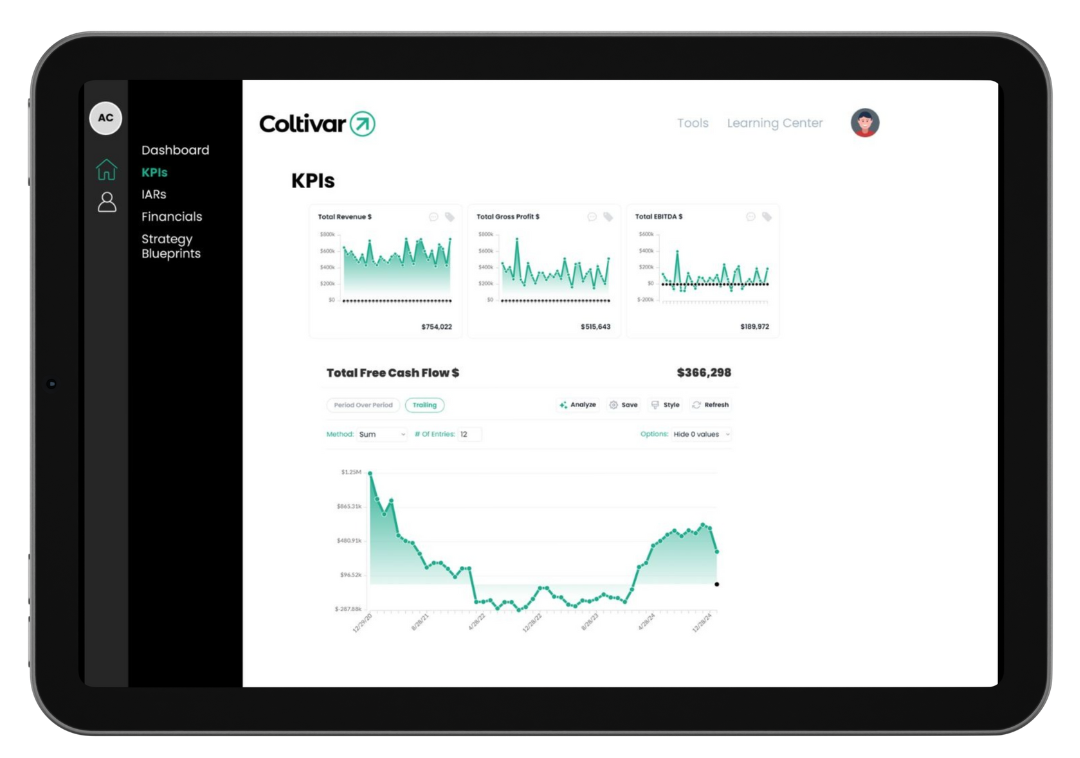Click the $515,643 gross profit total

click(595, 326)
